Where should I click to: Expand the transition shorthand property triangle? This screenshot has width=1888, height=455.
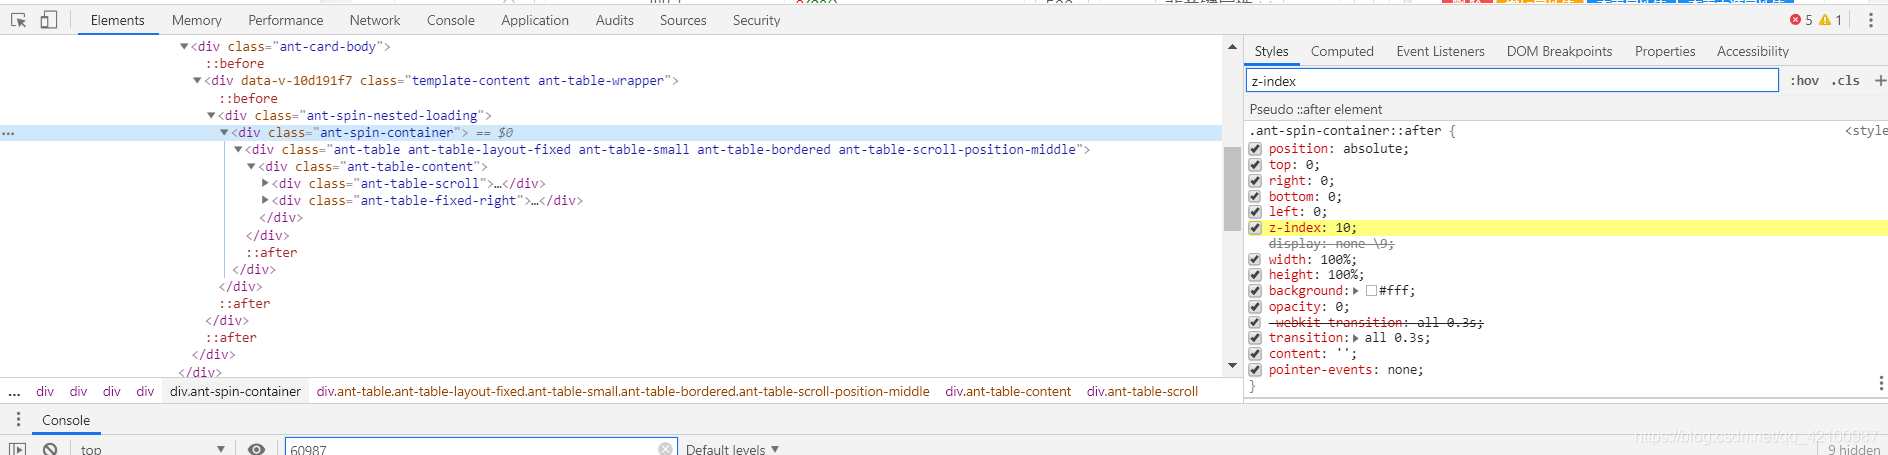1356,338
